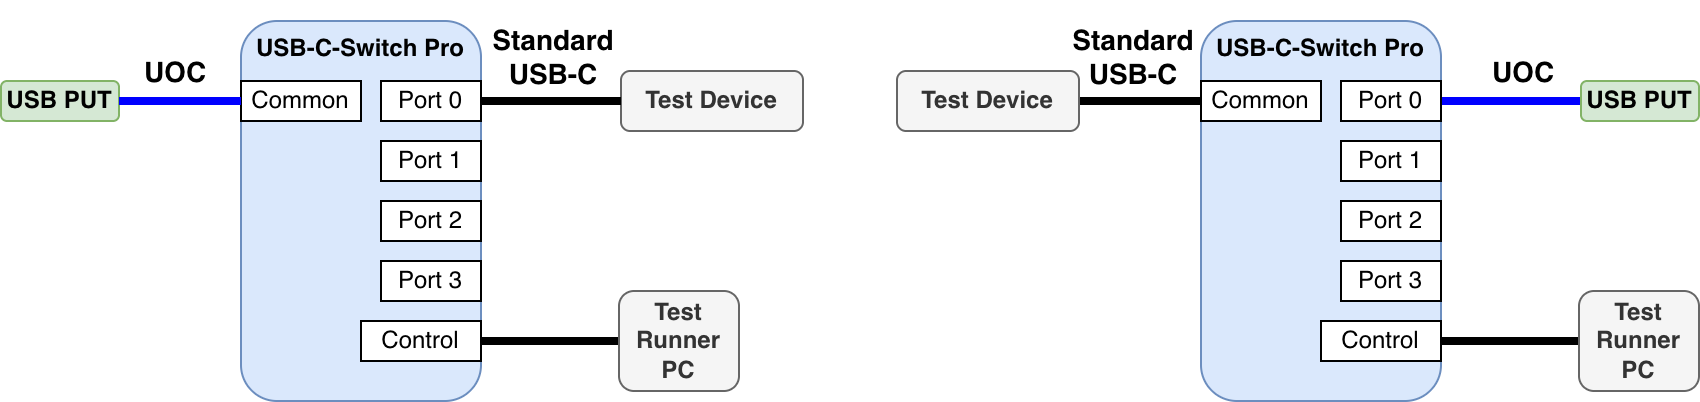
Task: Click Port 0 in the right switch
Action: point(1390,101)
